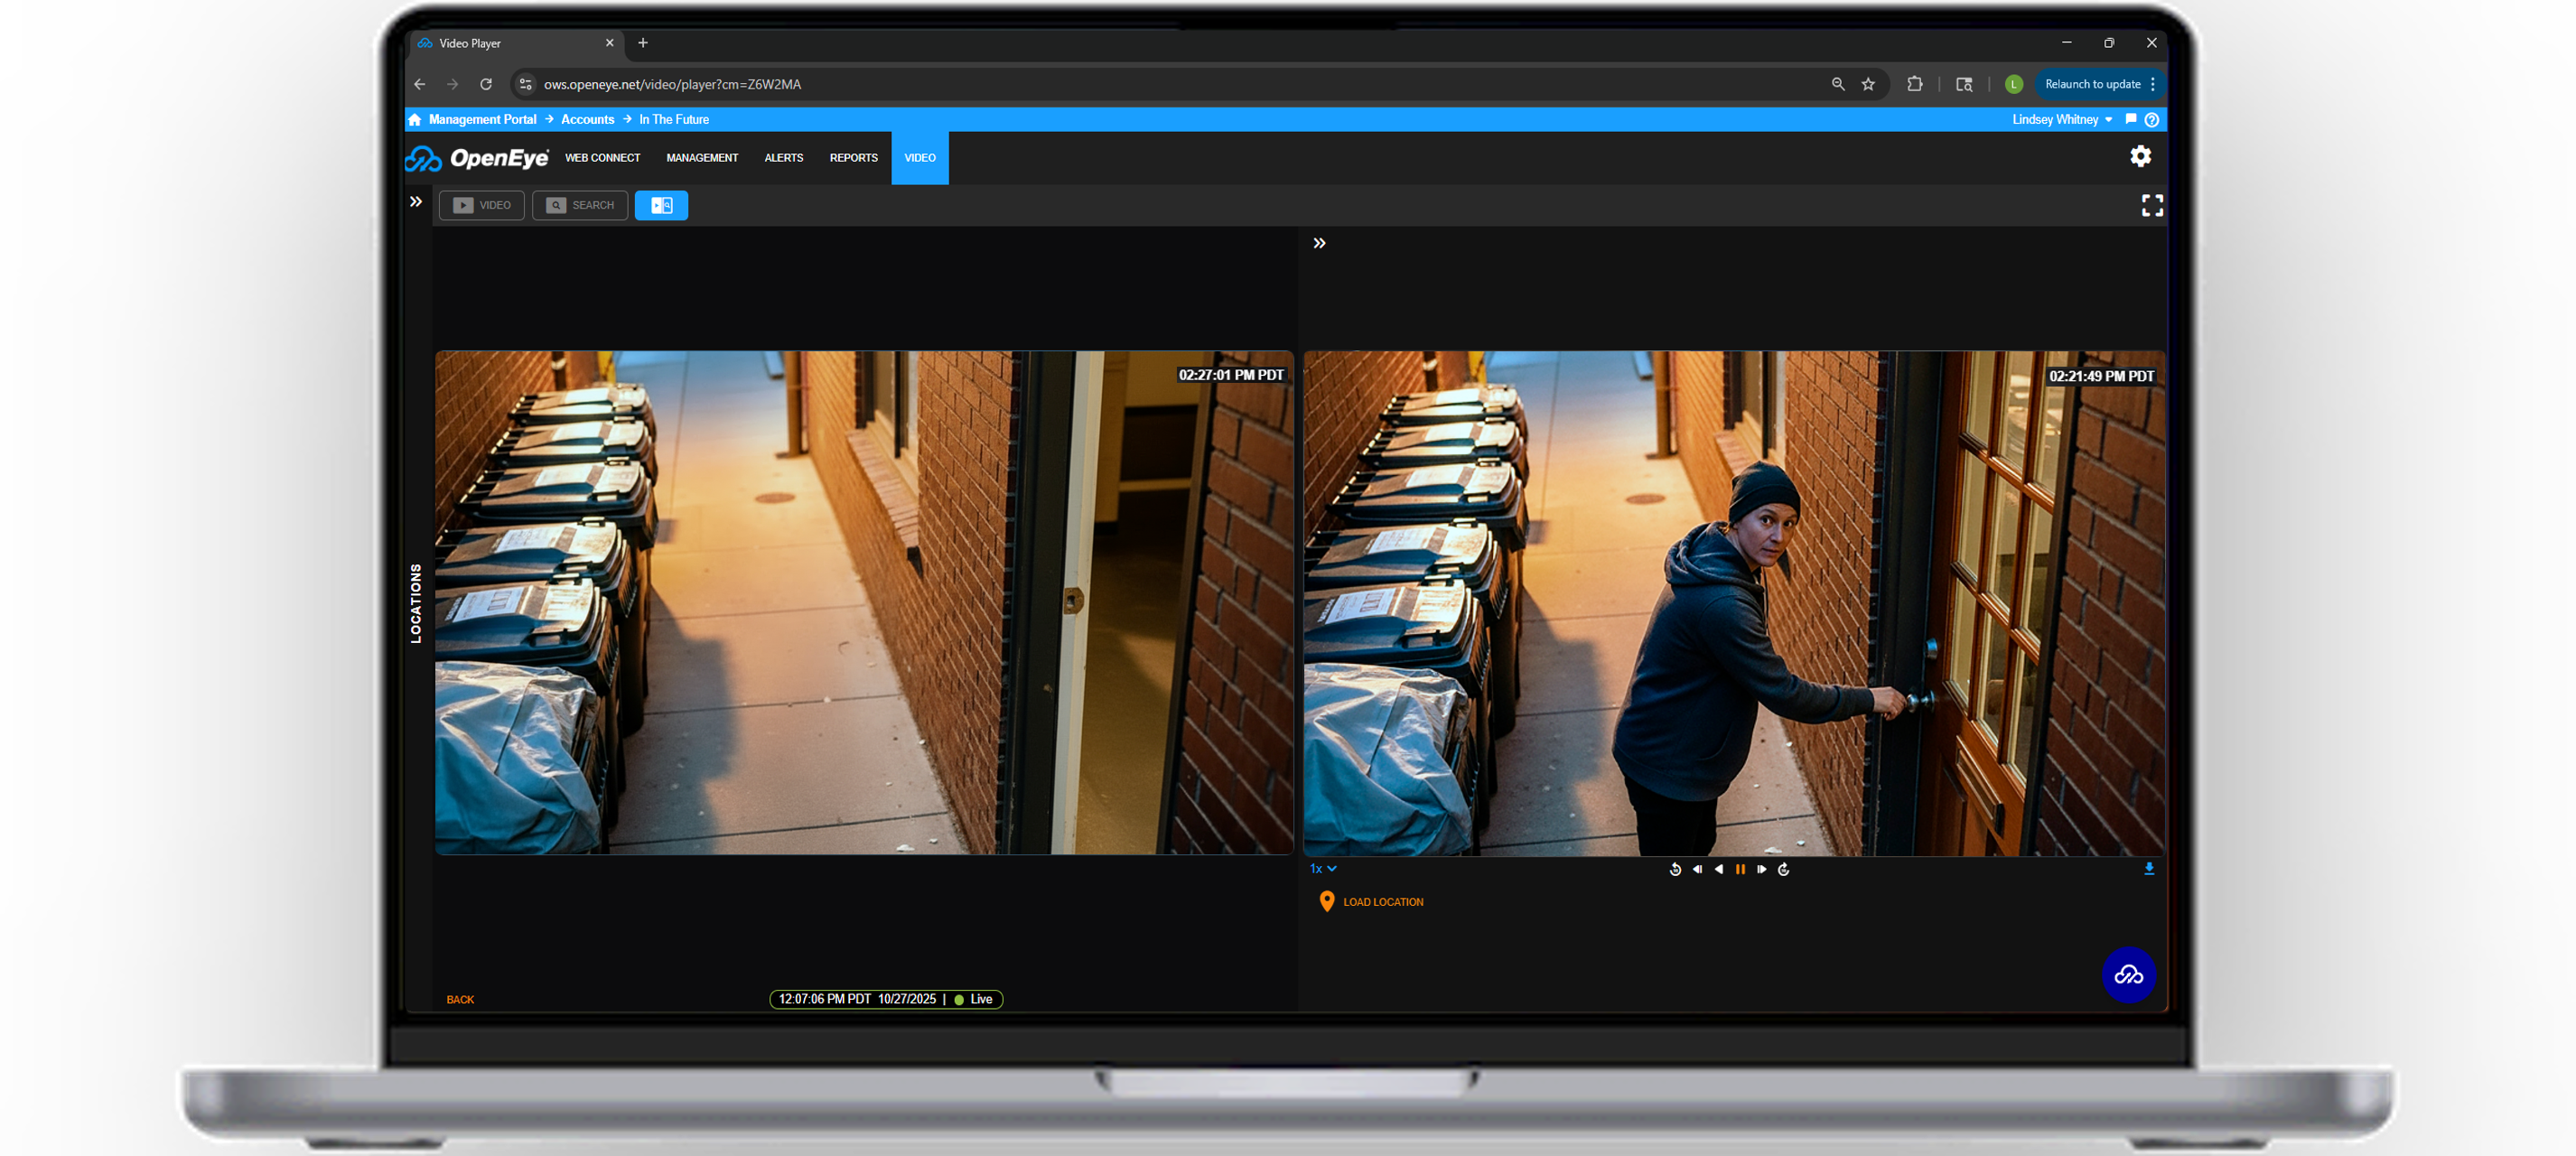Expand the Locations side panel
Viewport: 2576px width, 1156px height.
click(416, 202)
